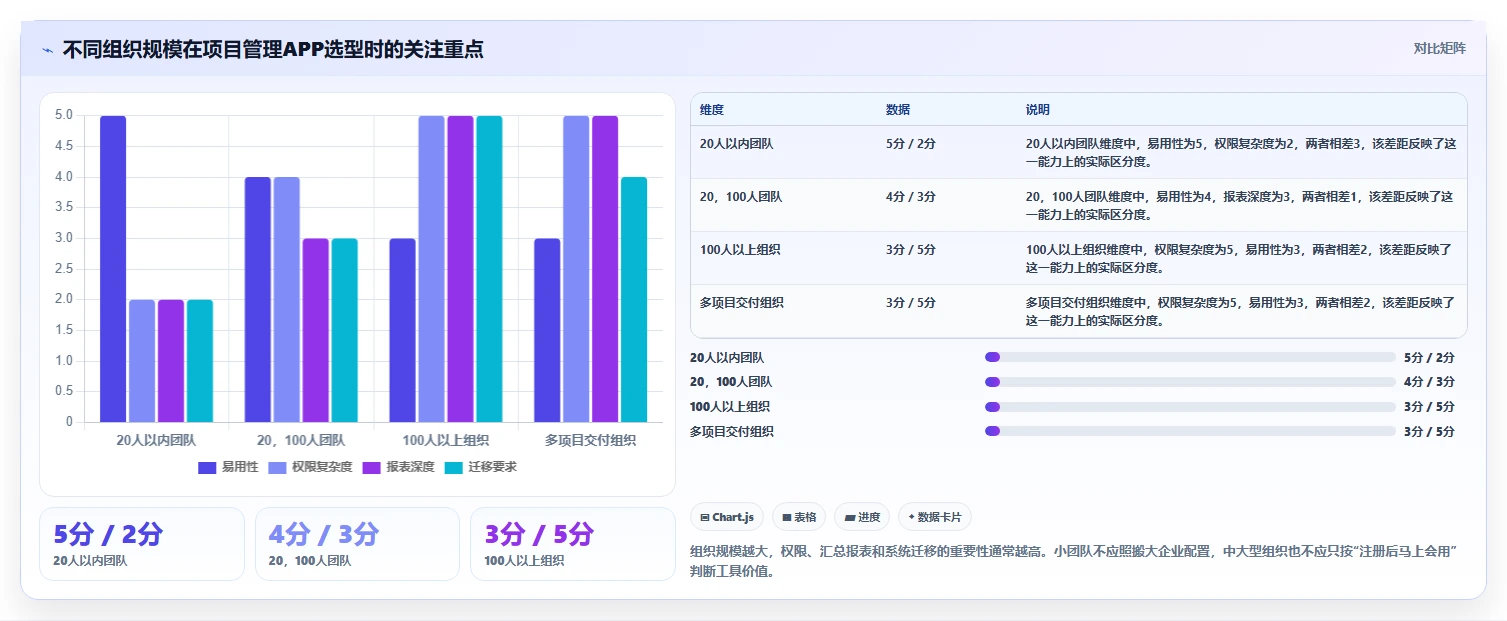
Task: Click progress value 5分 / 2分
Action: (1429, 357)
